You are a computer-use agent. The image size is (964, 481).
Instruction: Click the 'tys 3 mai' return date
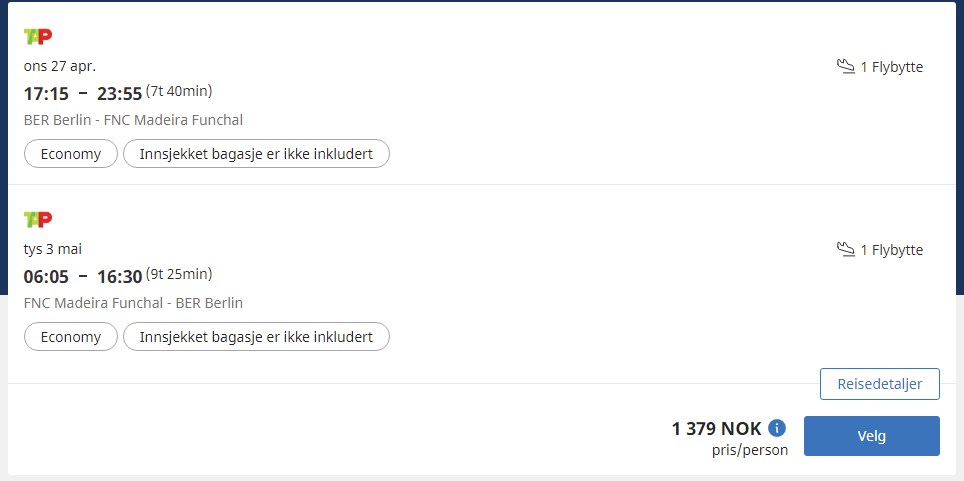click(x=53, y=249)
